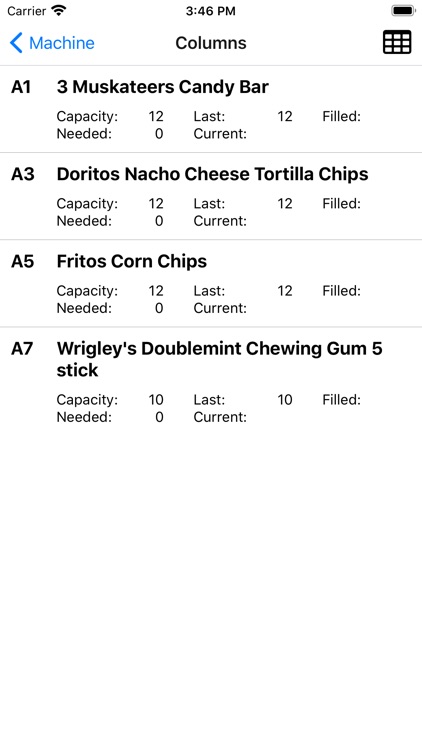
Task: Open the grid view icon
Action: (397, 42)
